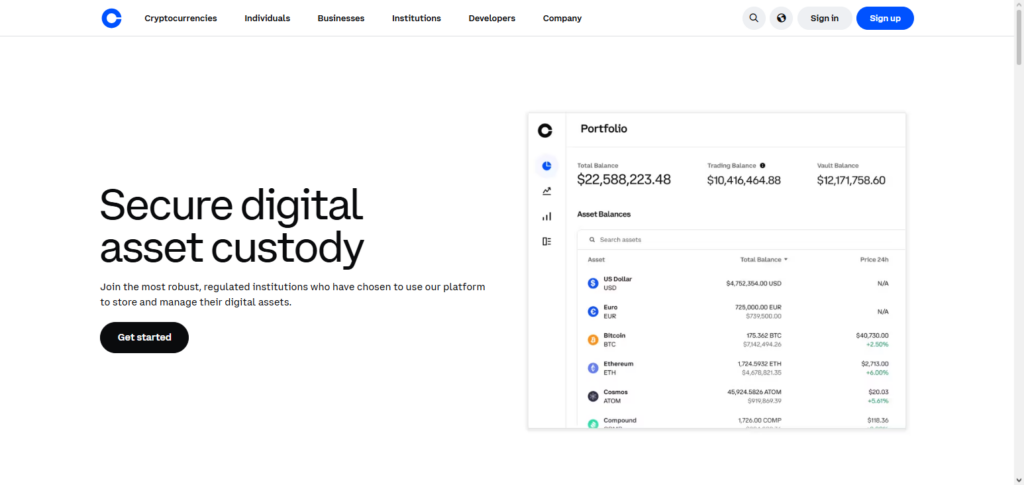The height and width of the screenshot is (485, 1024).
Task: Click the Cosmos asset name
Action: [615, 392]
